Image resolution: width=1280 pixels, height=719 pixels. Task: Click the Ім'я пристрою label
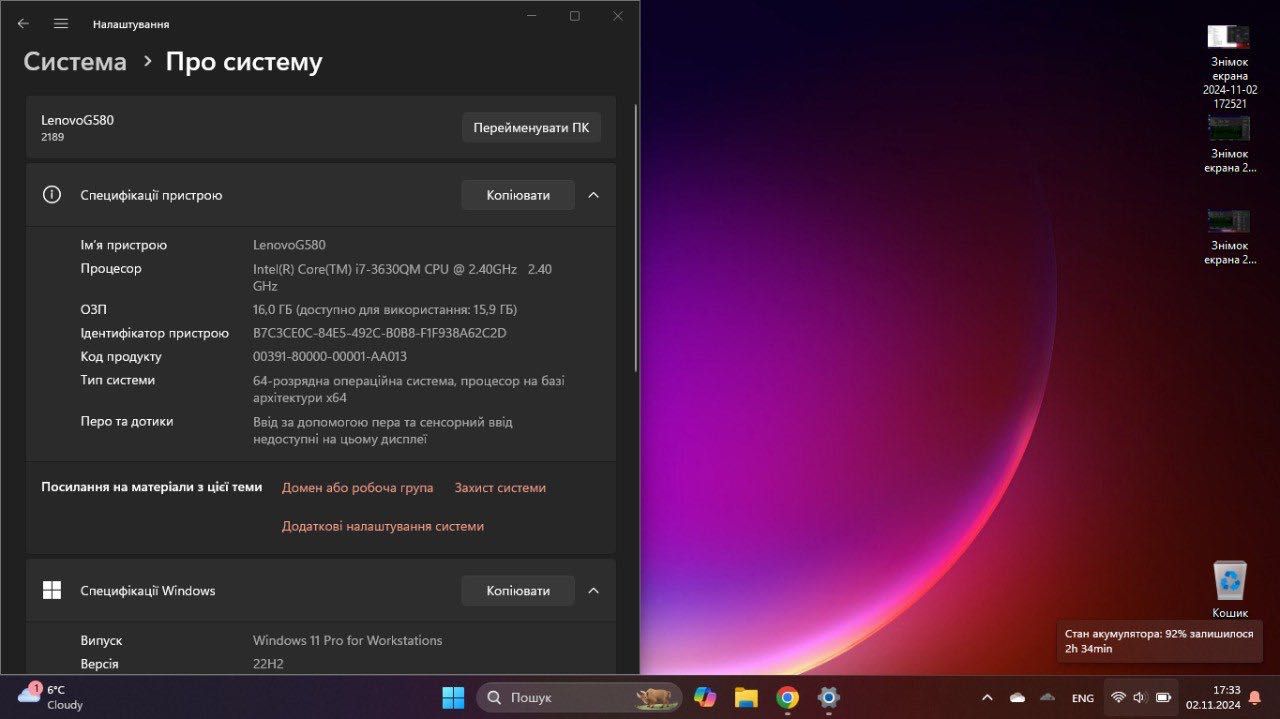click(x=124, y=245)
